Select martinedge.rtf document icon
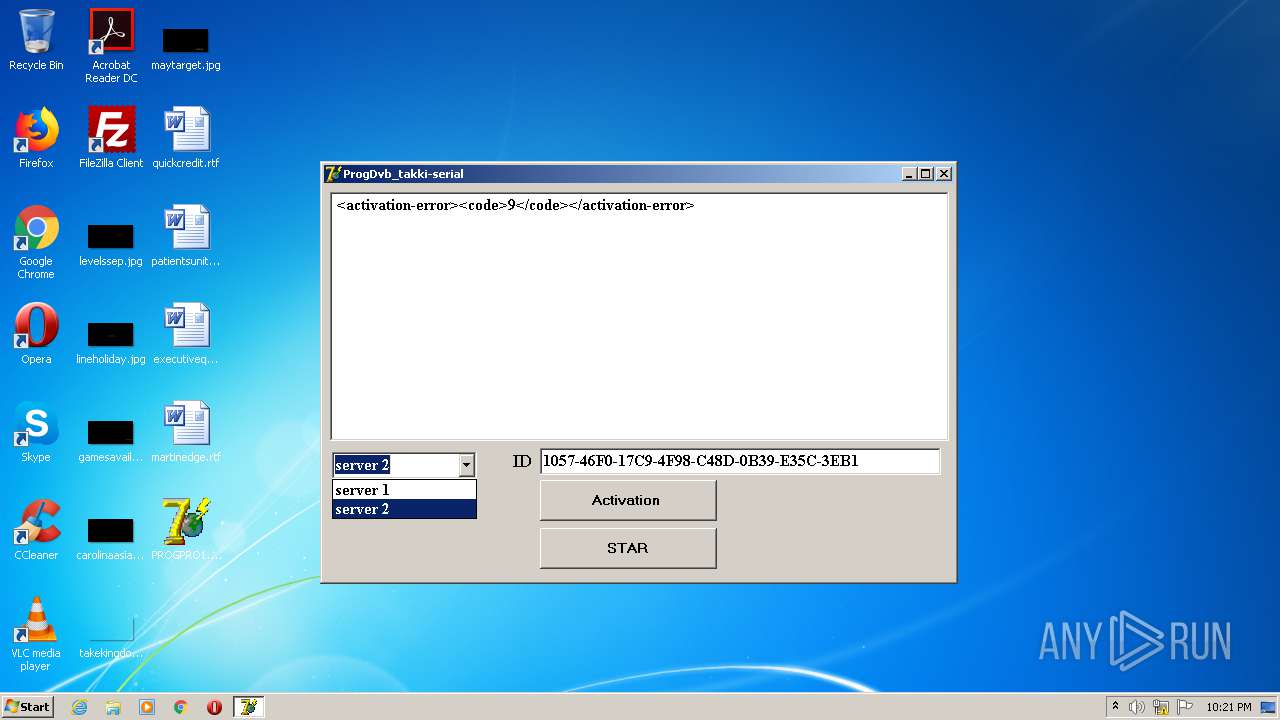The image size is (1280, 720). (186, 432)
